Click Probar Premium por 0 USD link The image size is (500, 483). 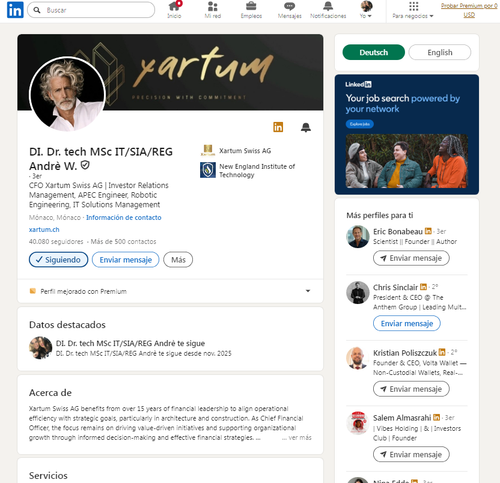tap(469, 10)
